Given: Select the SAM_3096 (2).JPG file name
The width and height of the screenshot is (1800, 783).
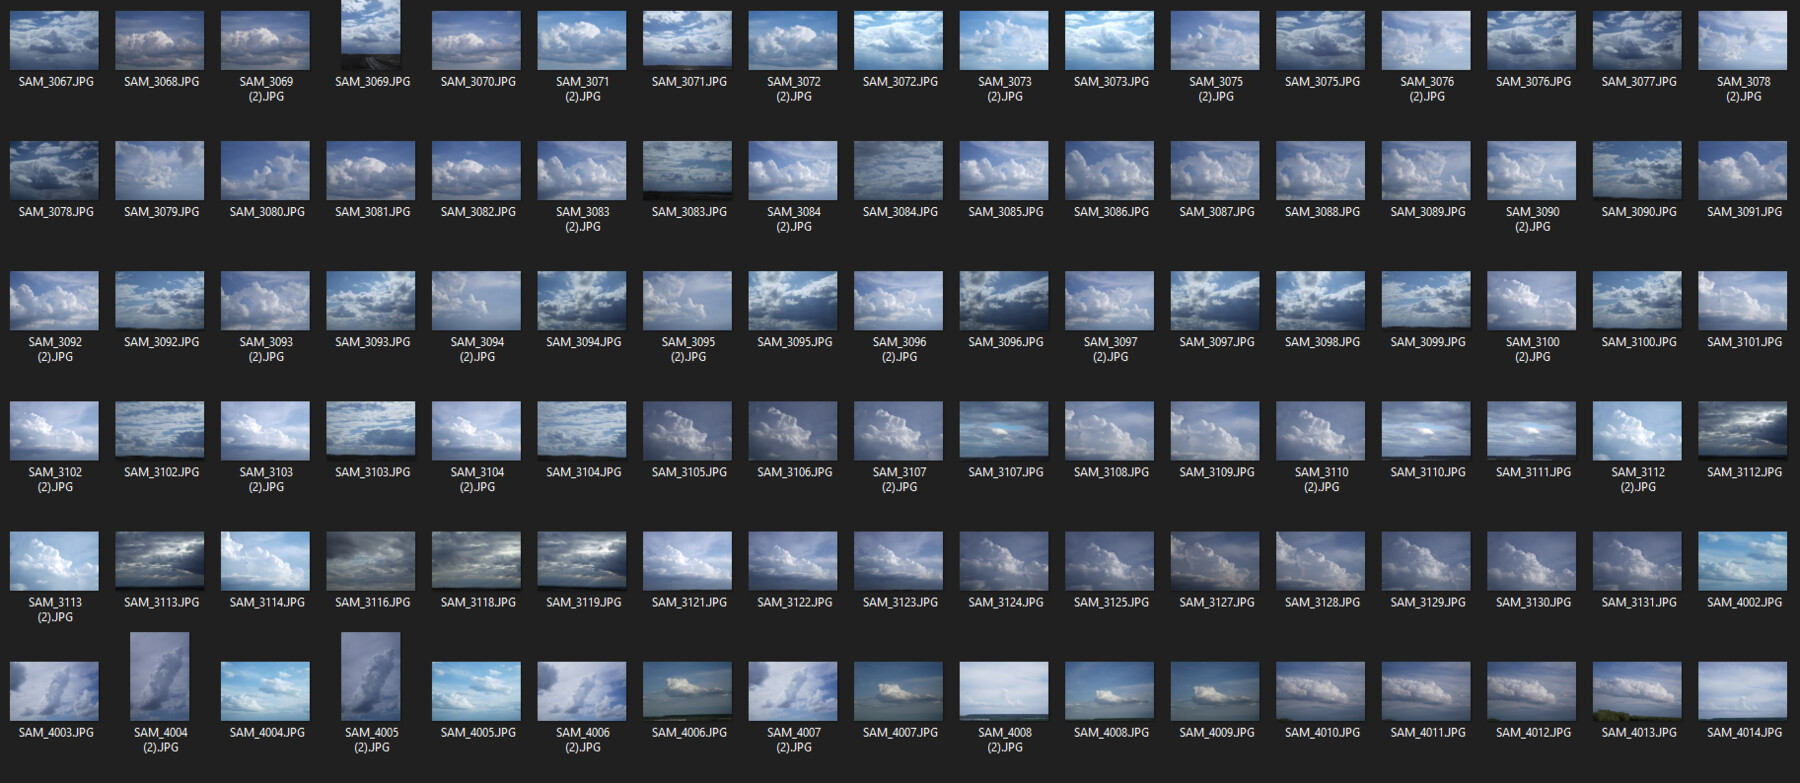Looking at the screenshot, I should [x=900, y=349].
